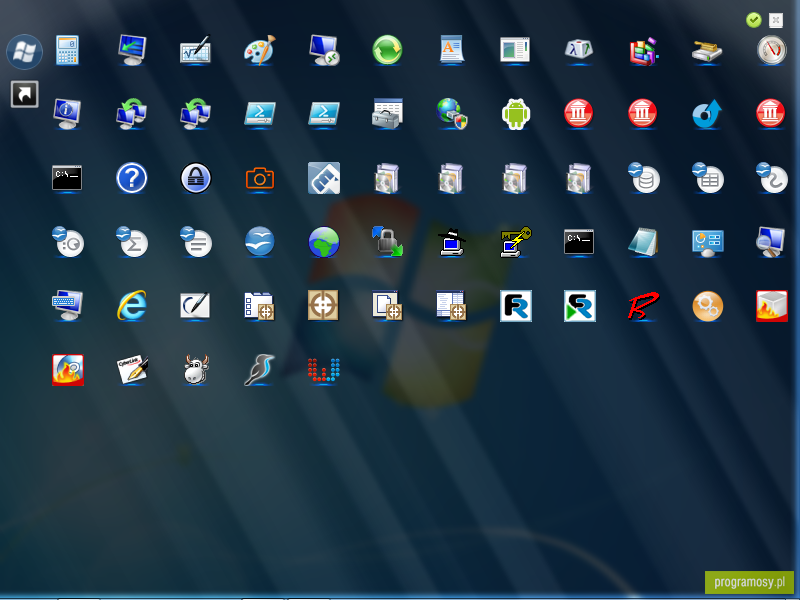Open the orange camera icon

(260, 178)
